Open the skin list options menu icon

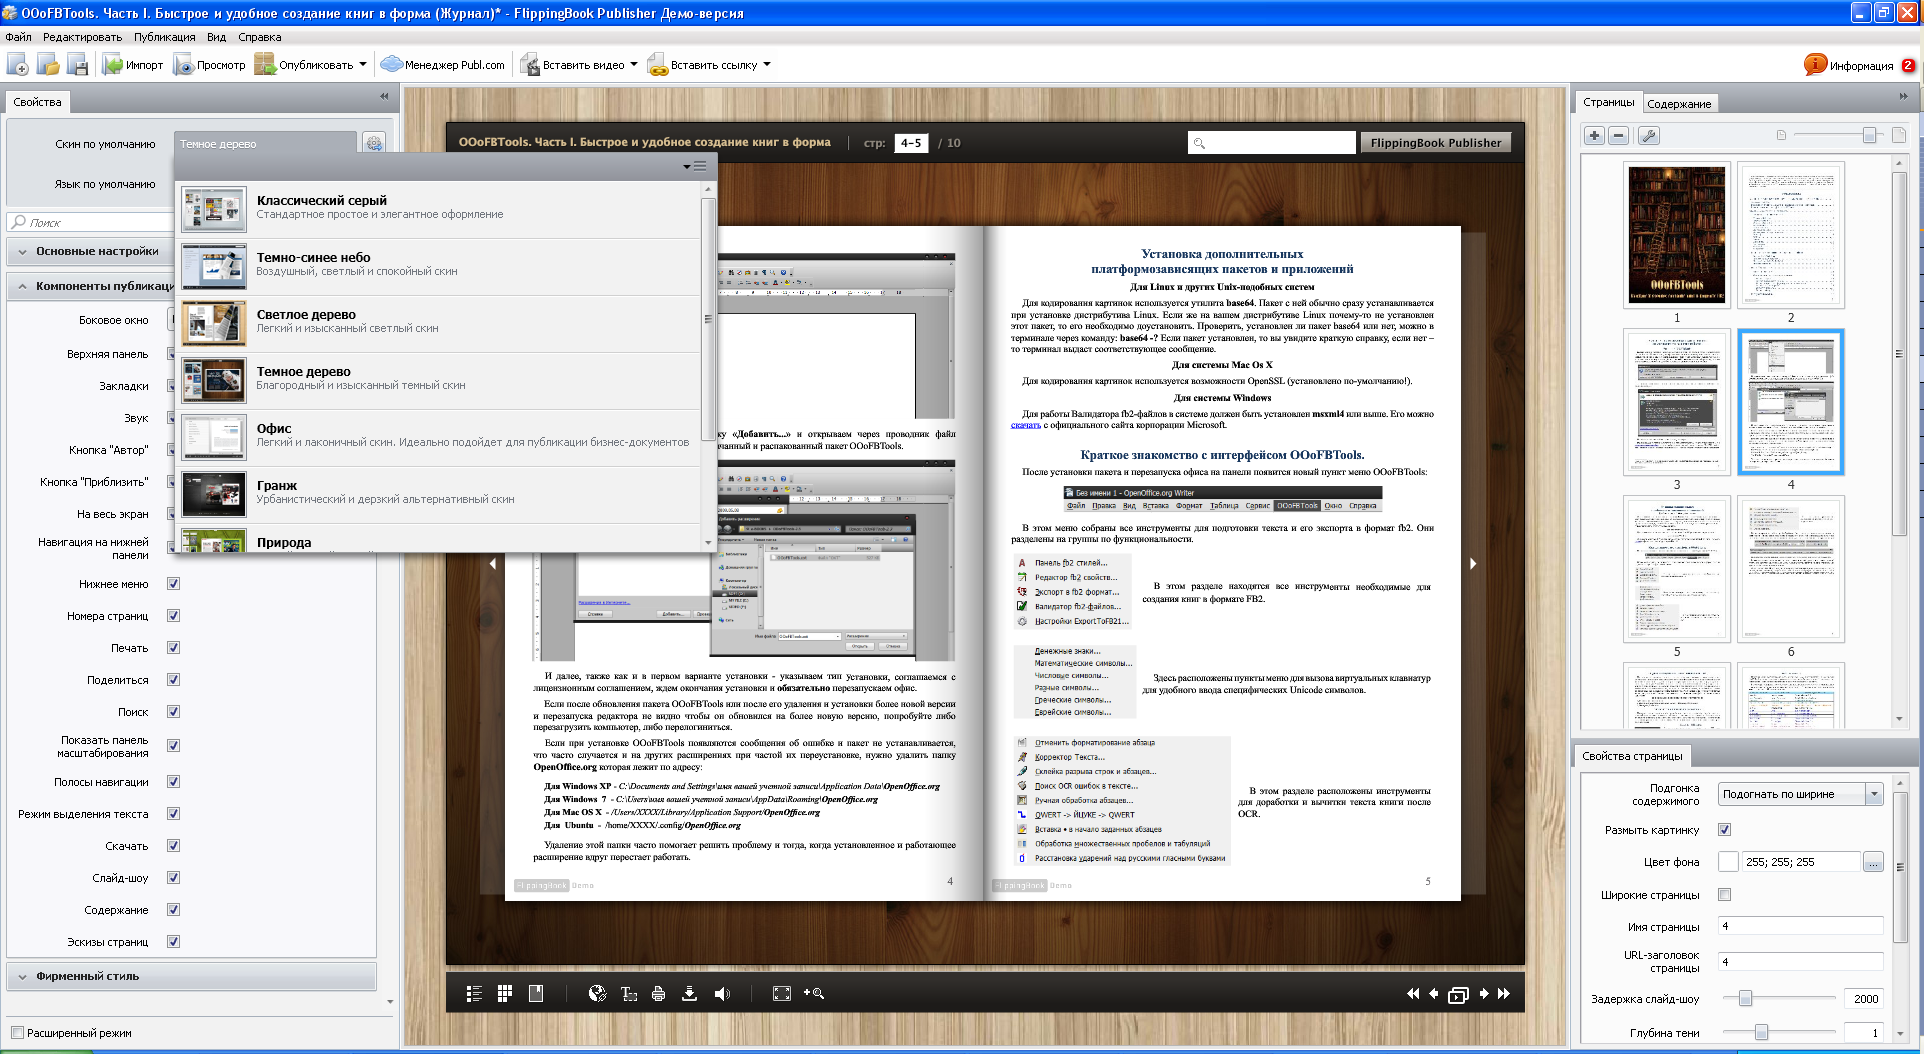tap(695, 166)
